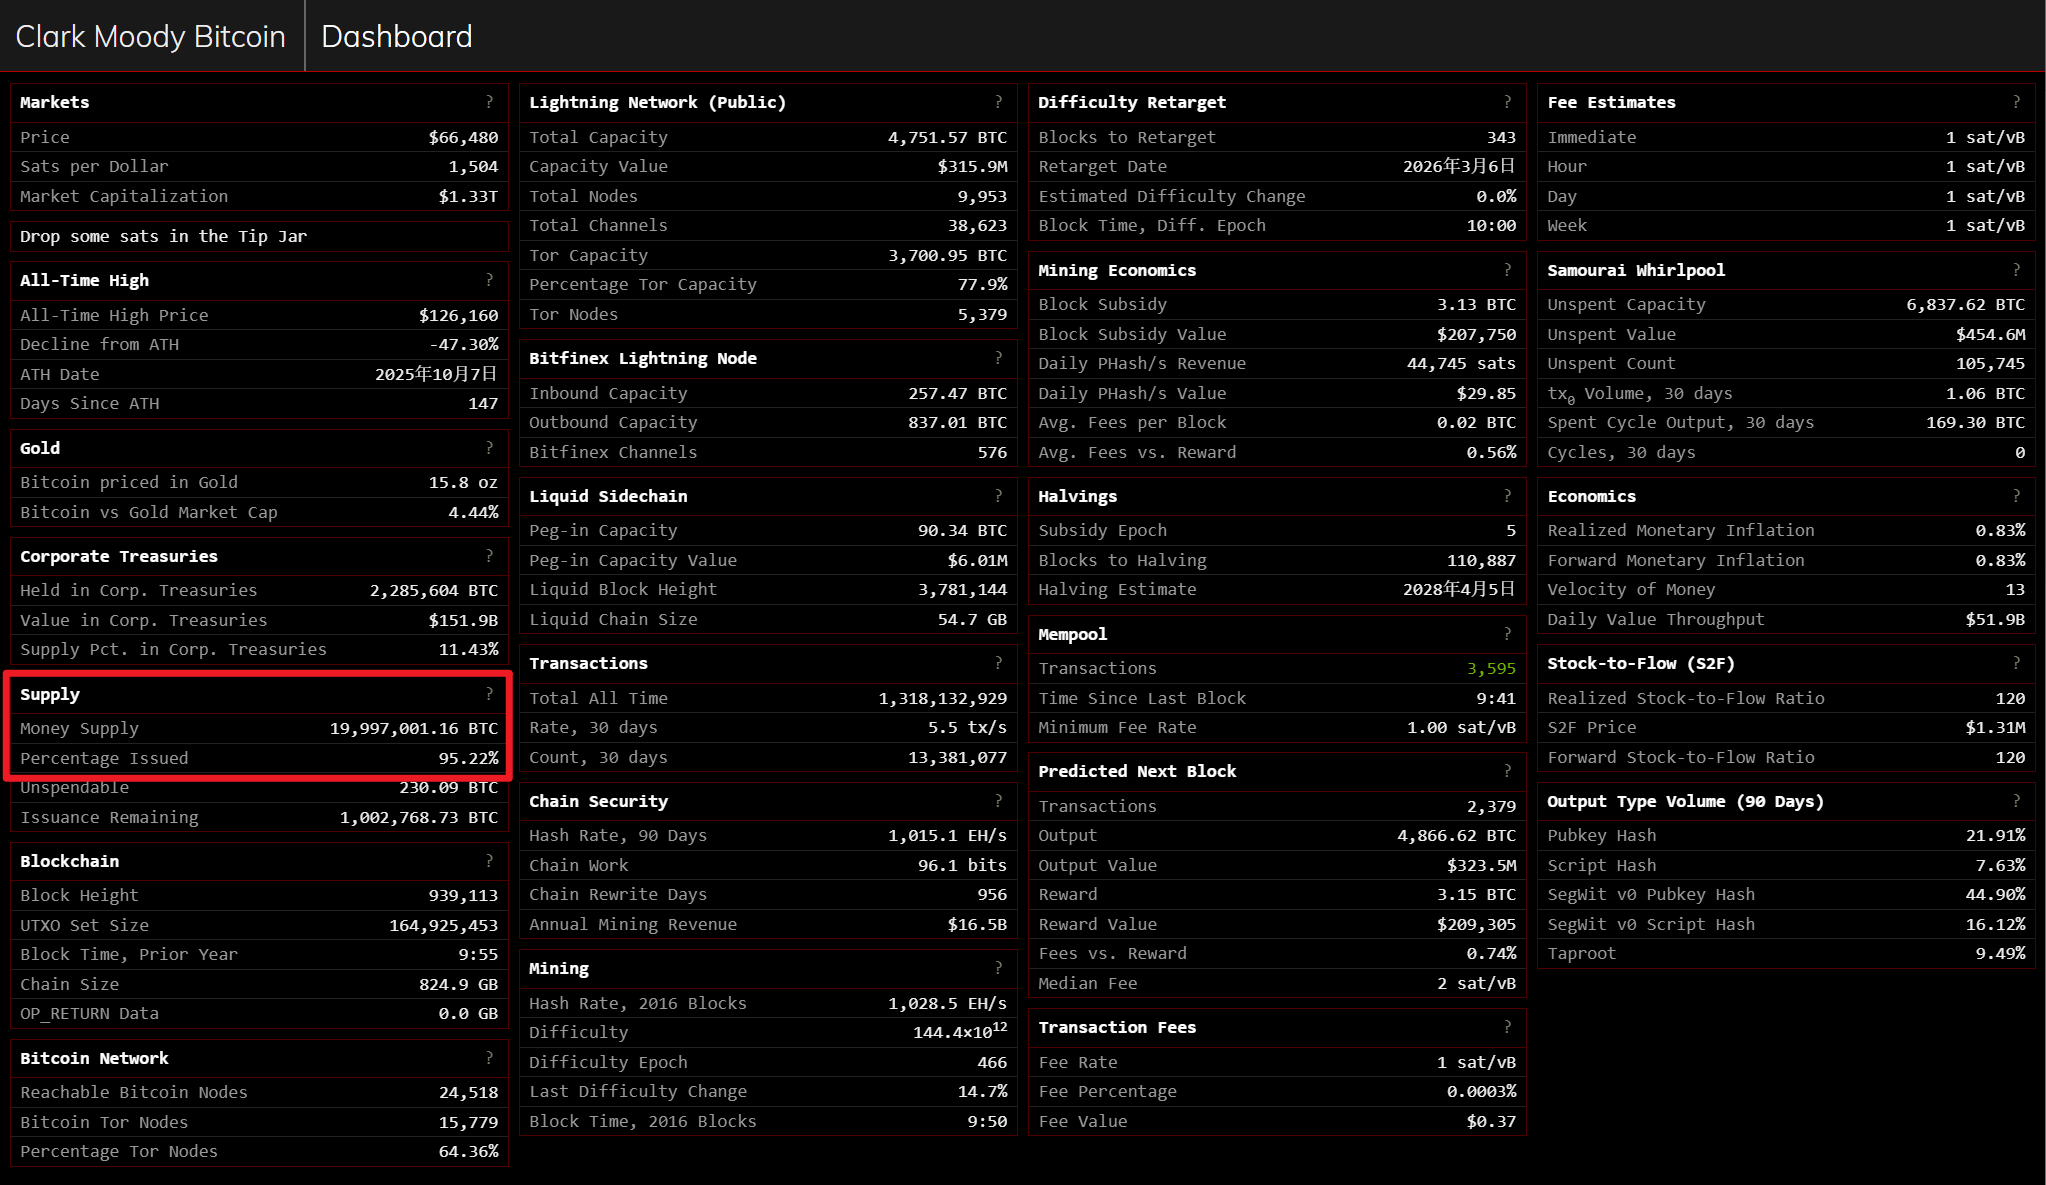The width and height of the screenshot is (2046, 1185).
Task: Open Corporate Treasuries help icon
Action: pos(489,556)
